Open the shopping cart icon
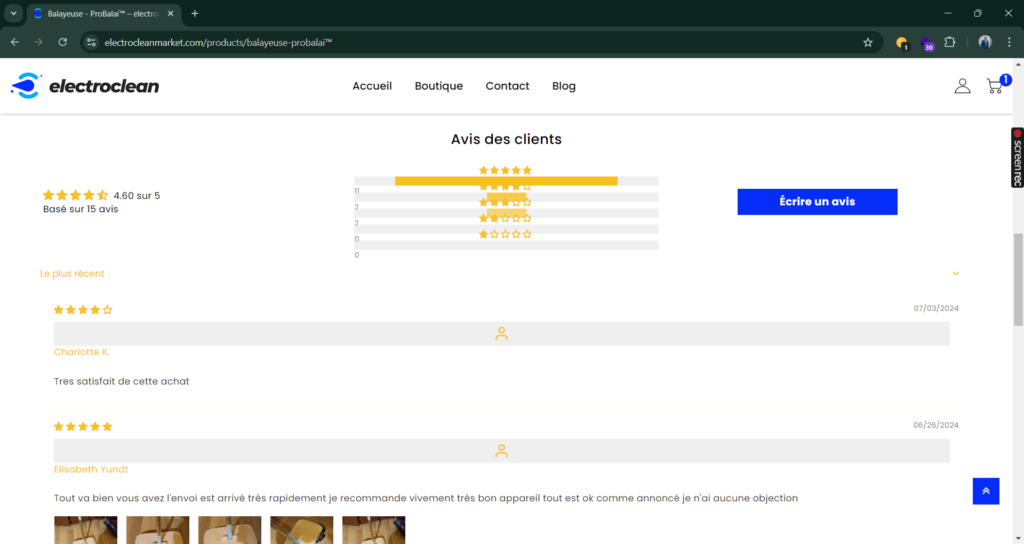Viewport: 1024px width, 544px height. coord(995,86)
